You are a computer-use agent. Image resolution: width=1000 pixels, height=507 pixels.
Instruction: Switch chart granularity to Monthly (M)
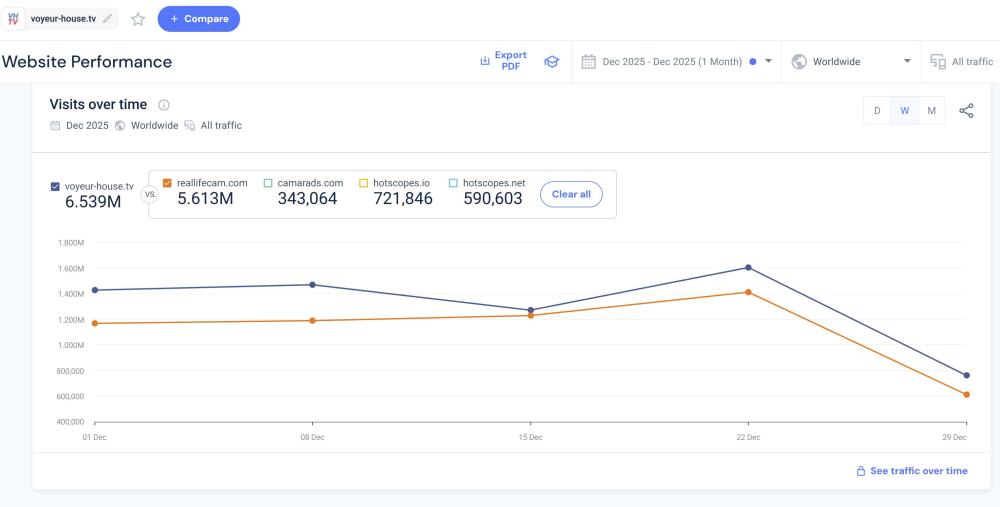point(931,111)
